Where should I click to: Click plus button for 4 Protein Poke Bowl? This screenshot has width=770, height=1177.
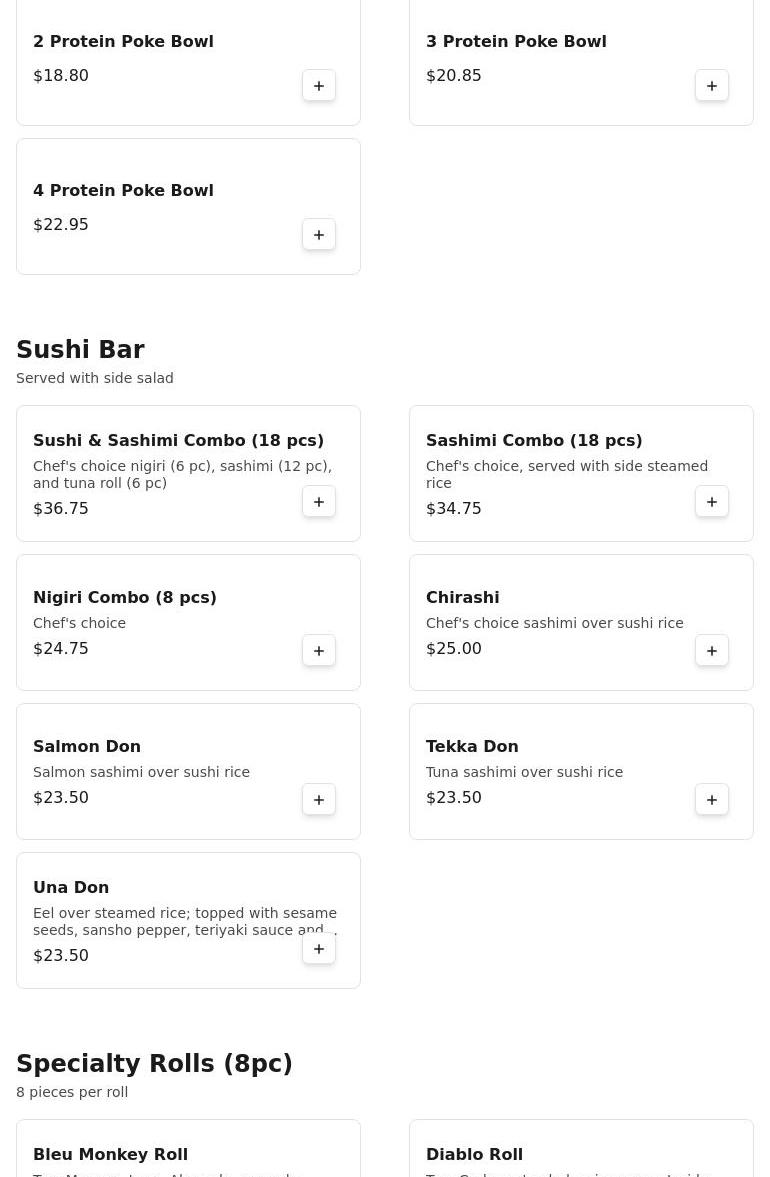point(319,235)
